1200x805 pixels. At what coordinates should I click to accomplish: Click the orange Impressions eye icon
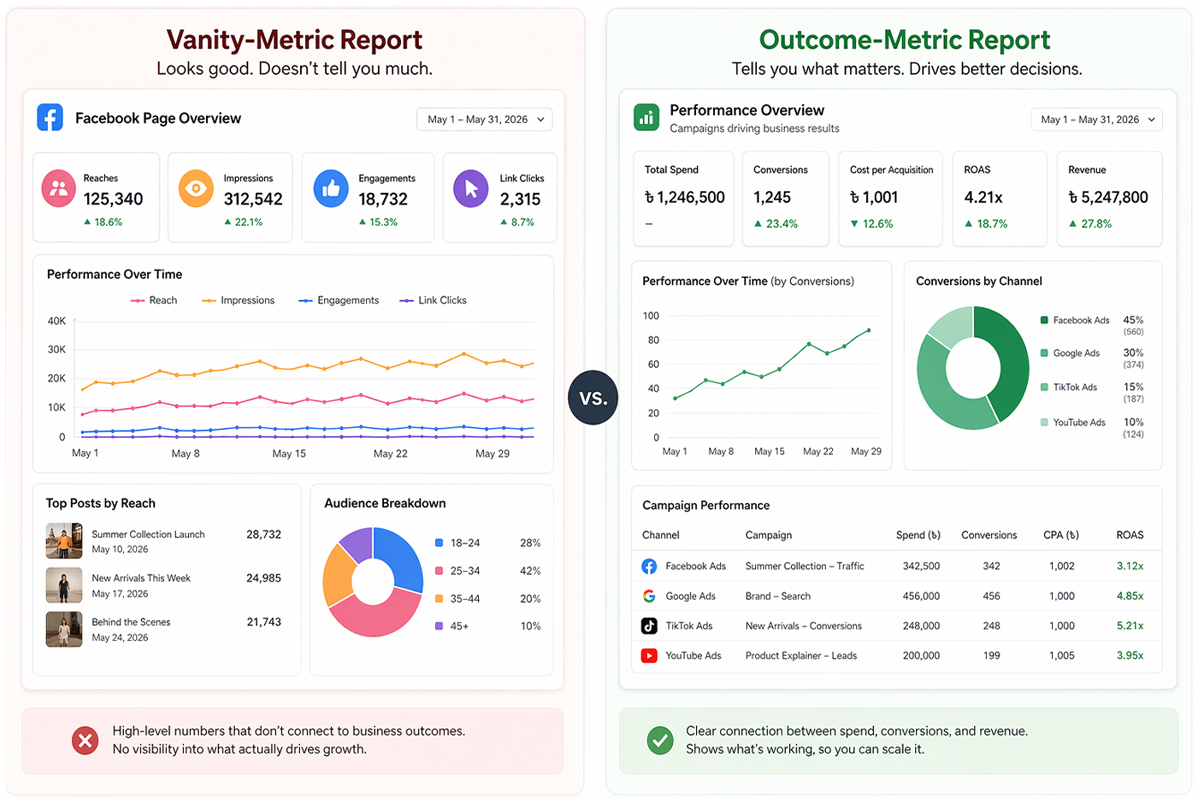pos(194,188)
